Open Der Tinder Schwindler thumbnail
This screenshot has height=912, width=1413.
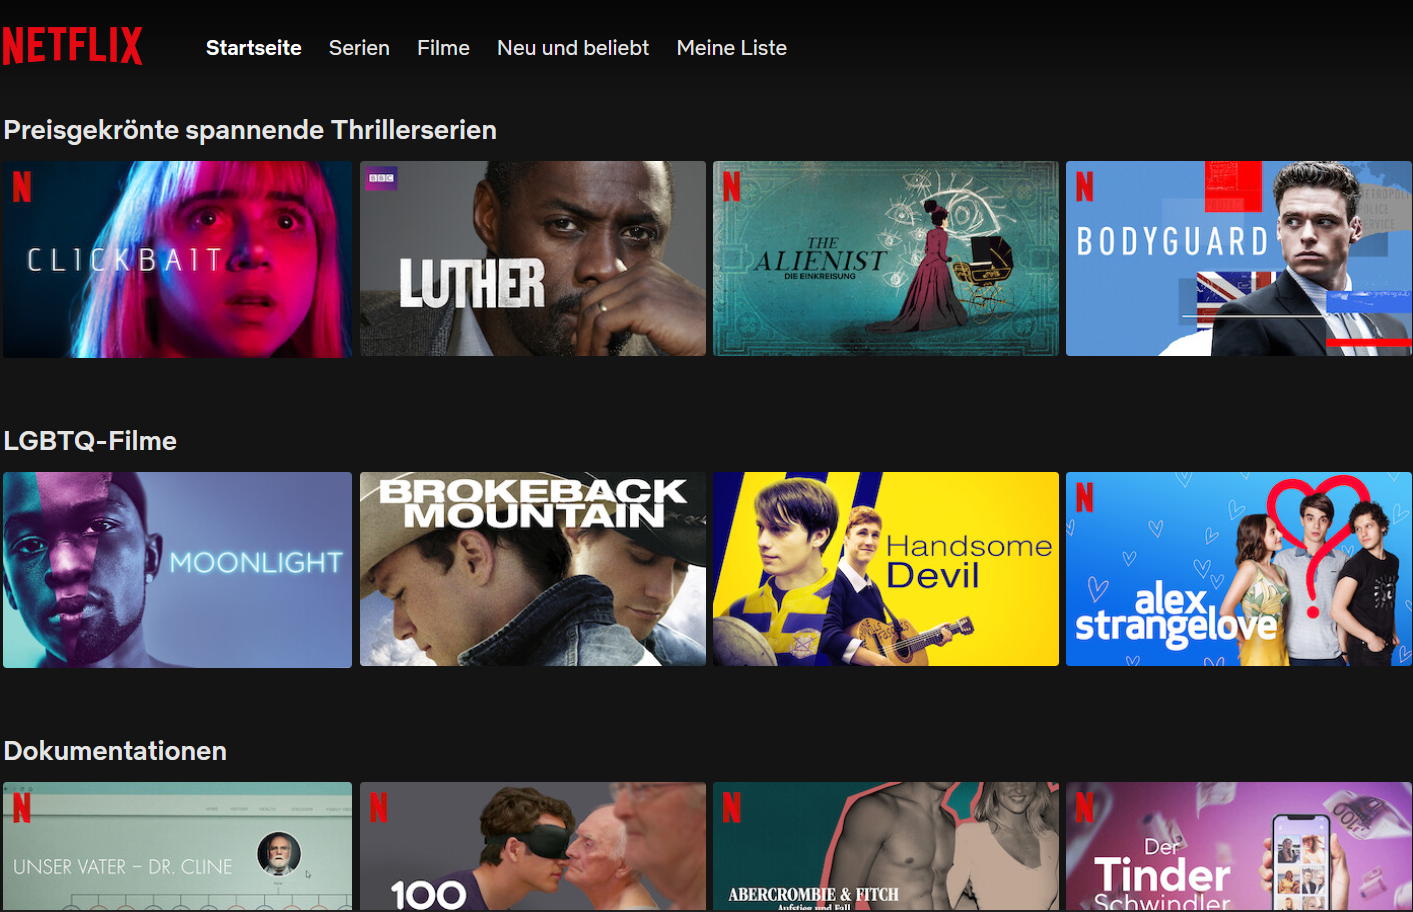tap(1239, 846)
